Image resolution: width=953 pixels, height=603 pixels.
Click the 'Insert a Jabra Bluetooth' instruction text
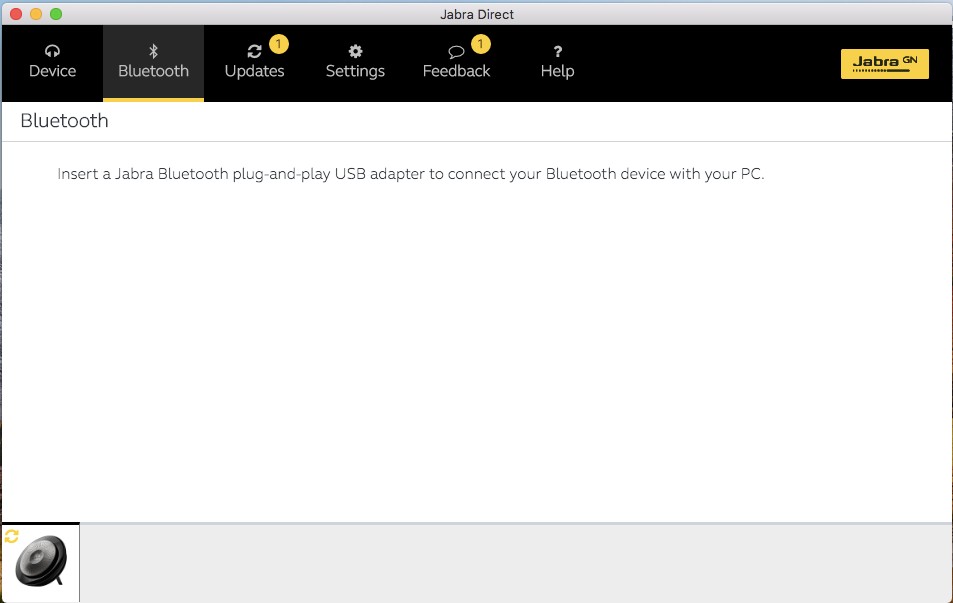point(410,174)
